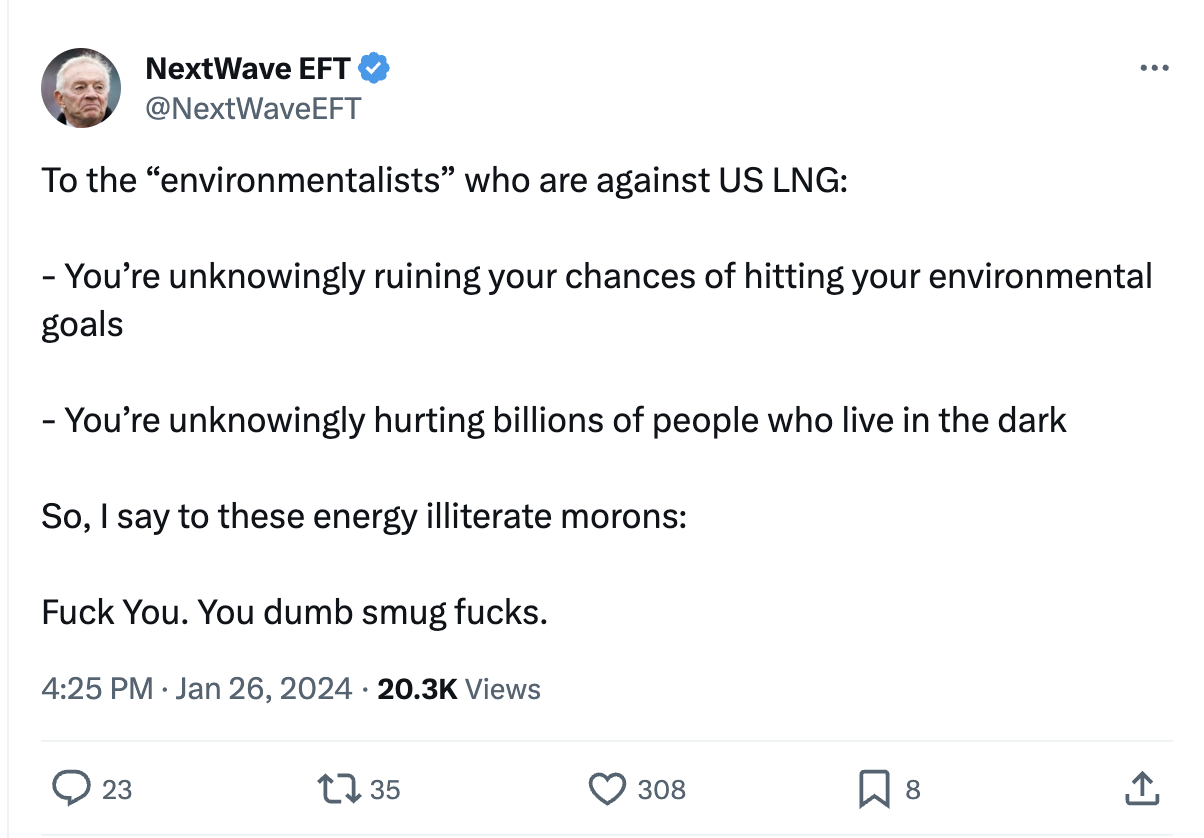1204x838 pixels.
Task: Click the like count 308
Action: point(662,790)
